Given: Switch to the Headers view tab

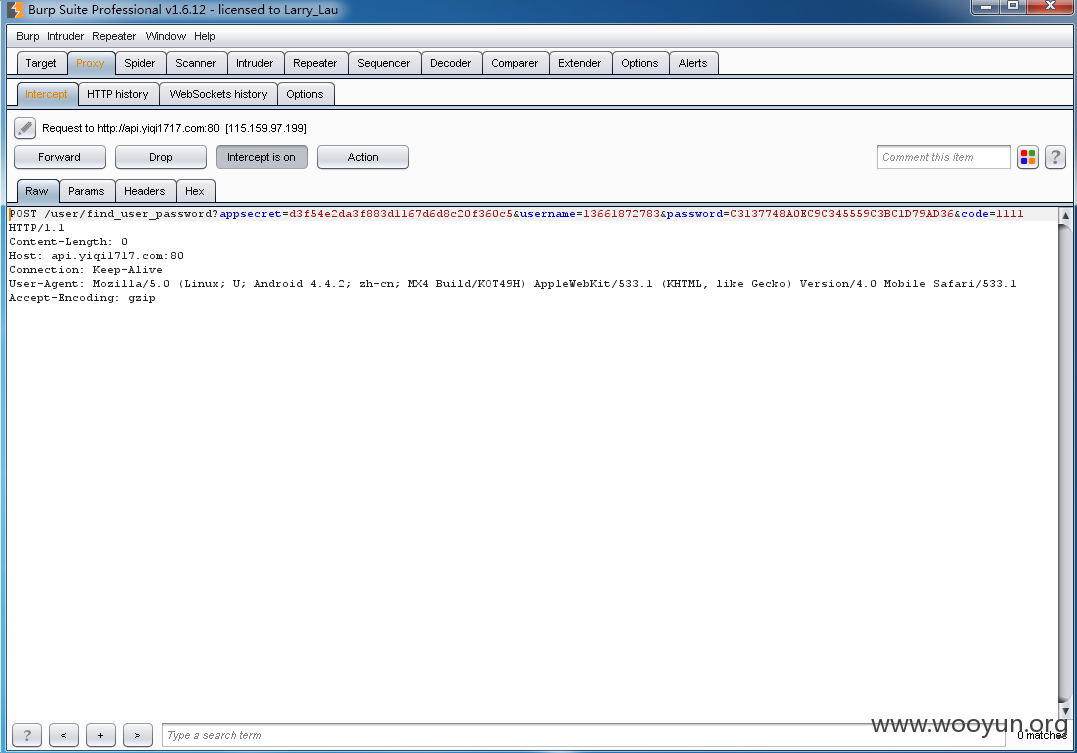Looking at the screenshot, I should pyautogui.click(x=145, y=191).
